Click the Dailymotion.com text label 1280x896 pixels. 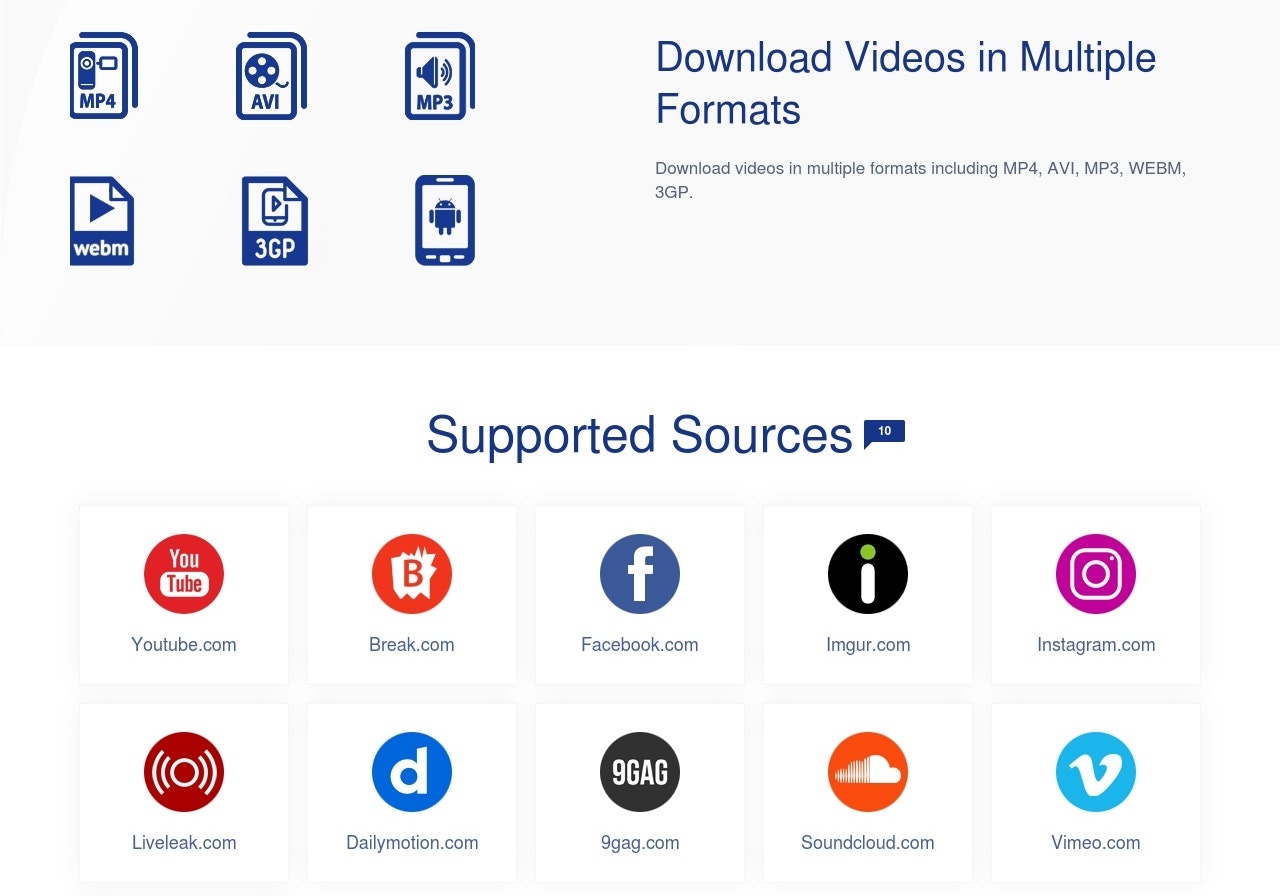coord(412,843)
